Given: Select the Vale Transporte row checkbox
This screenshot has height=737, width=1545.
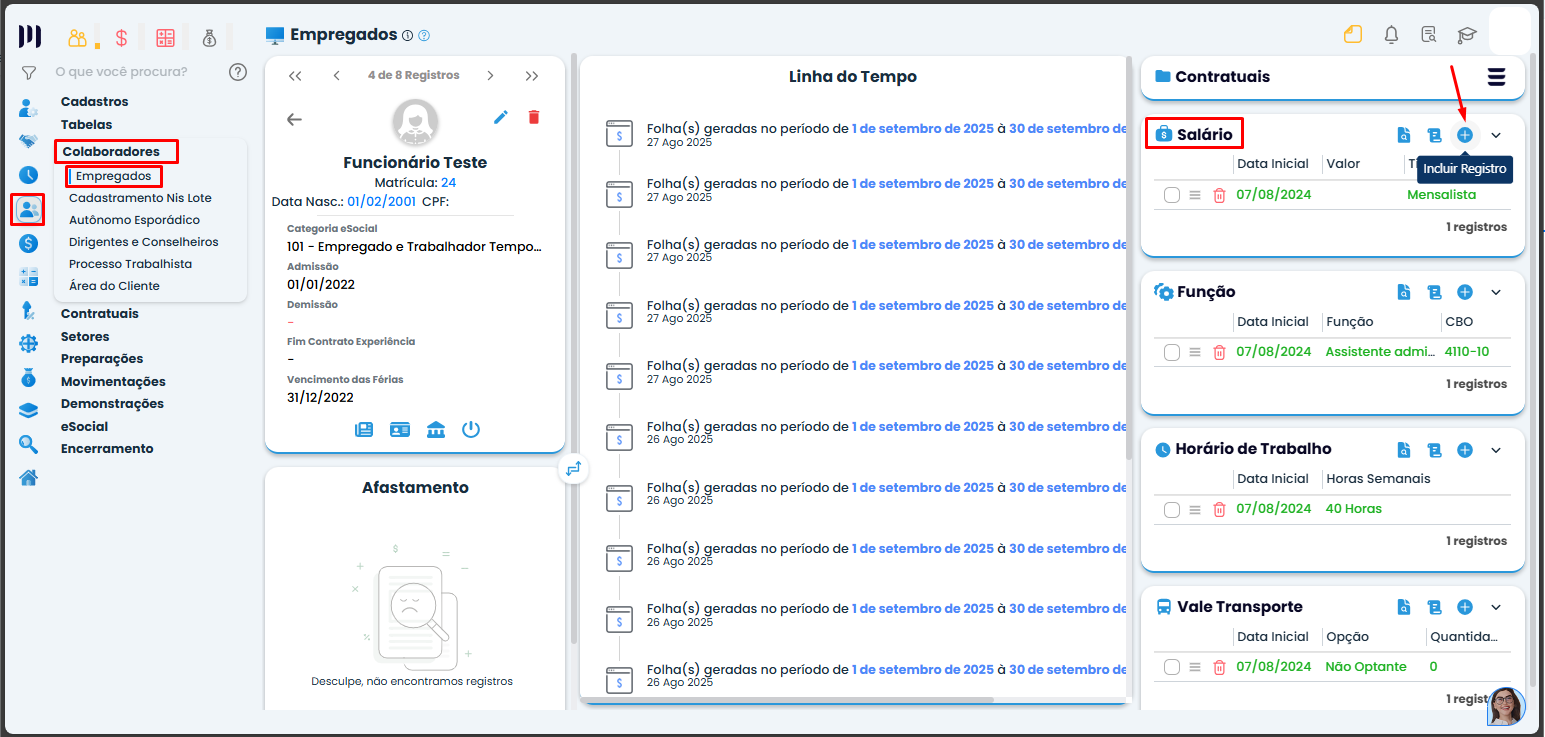Looking at the screenshot, I should point(1172,667).
